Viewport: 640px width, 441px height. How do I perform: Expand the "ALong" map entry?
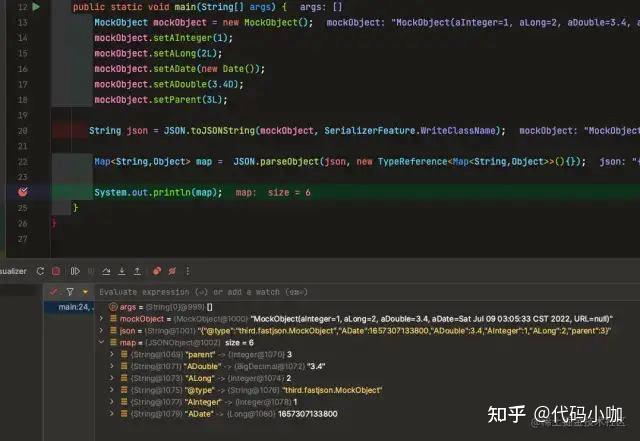pos(112,378)
